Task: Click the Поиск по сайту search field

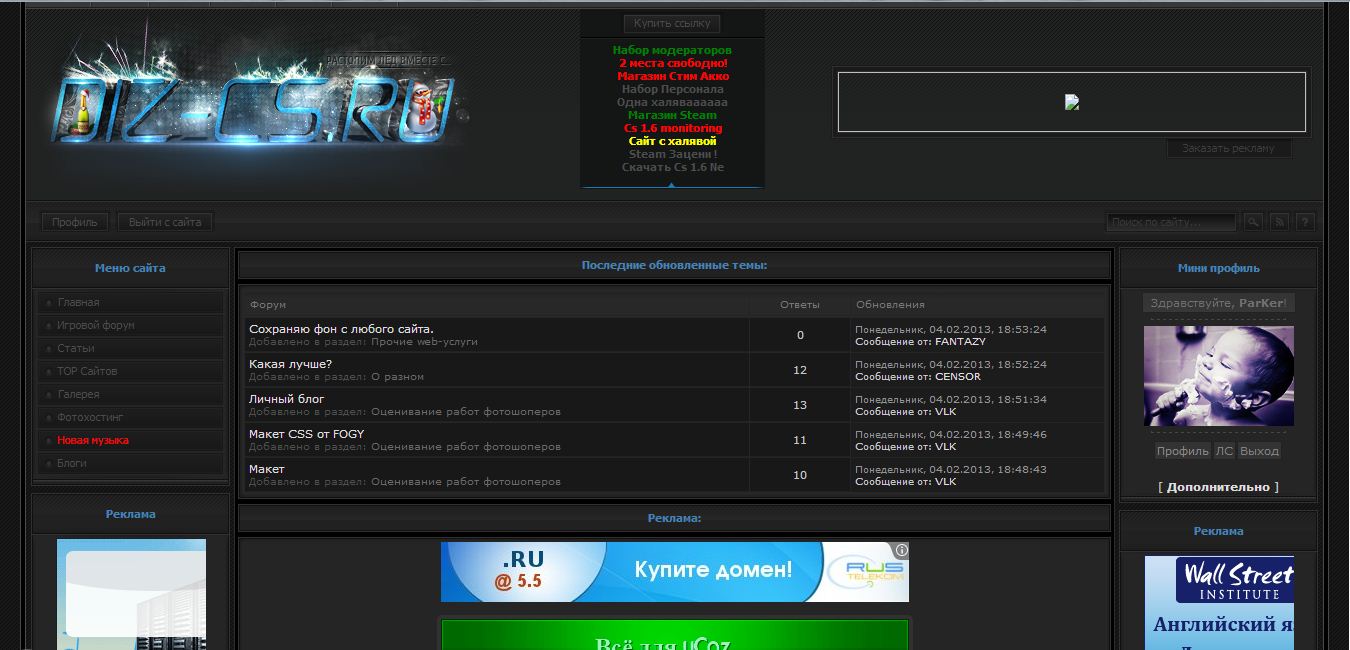Action: [x=1171, y=222]
